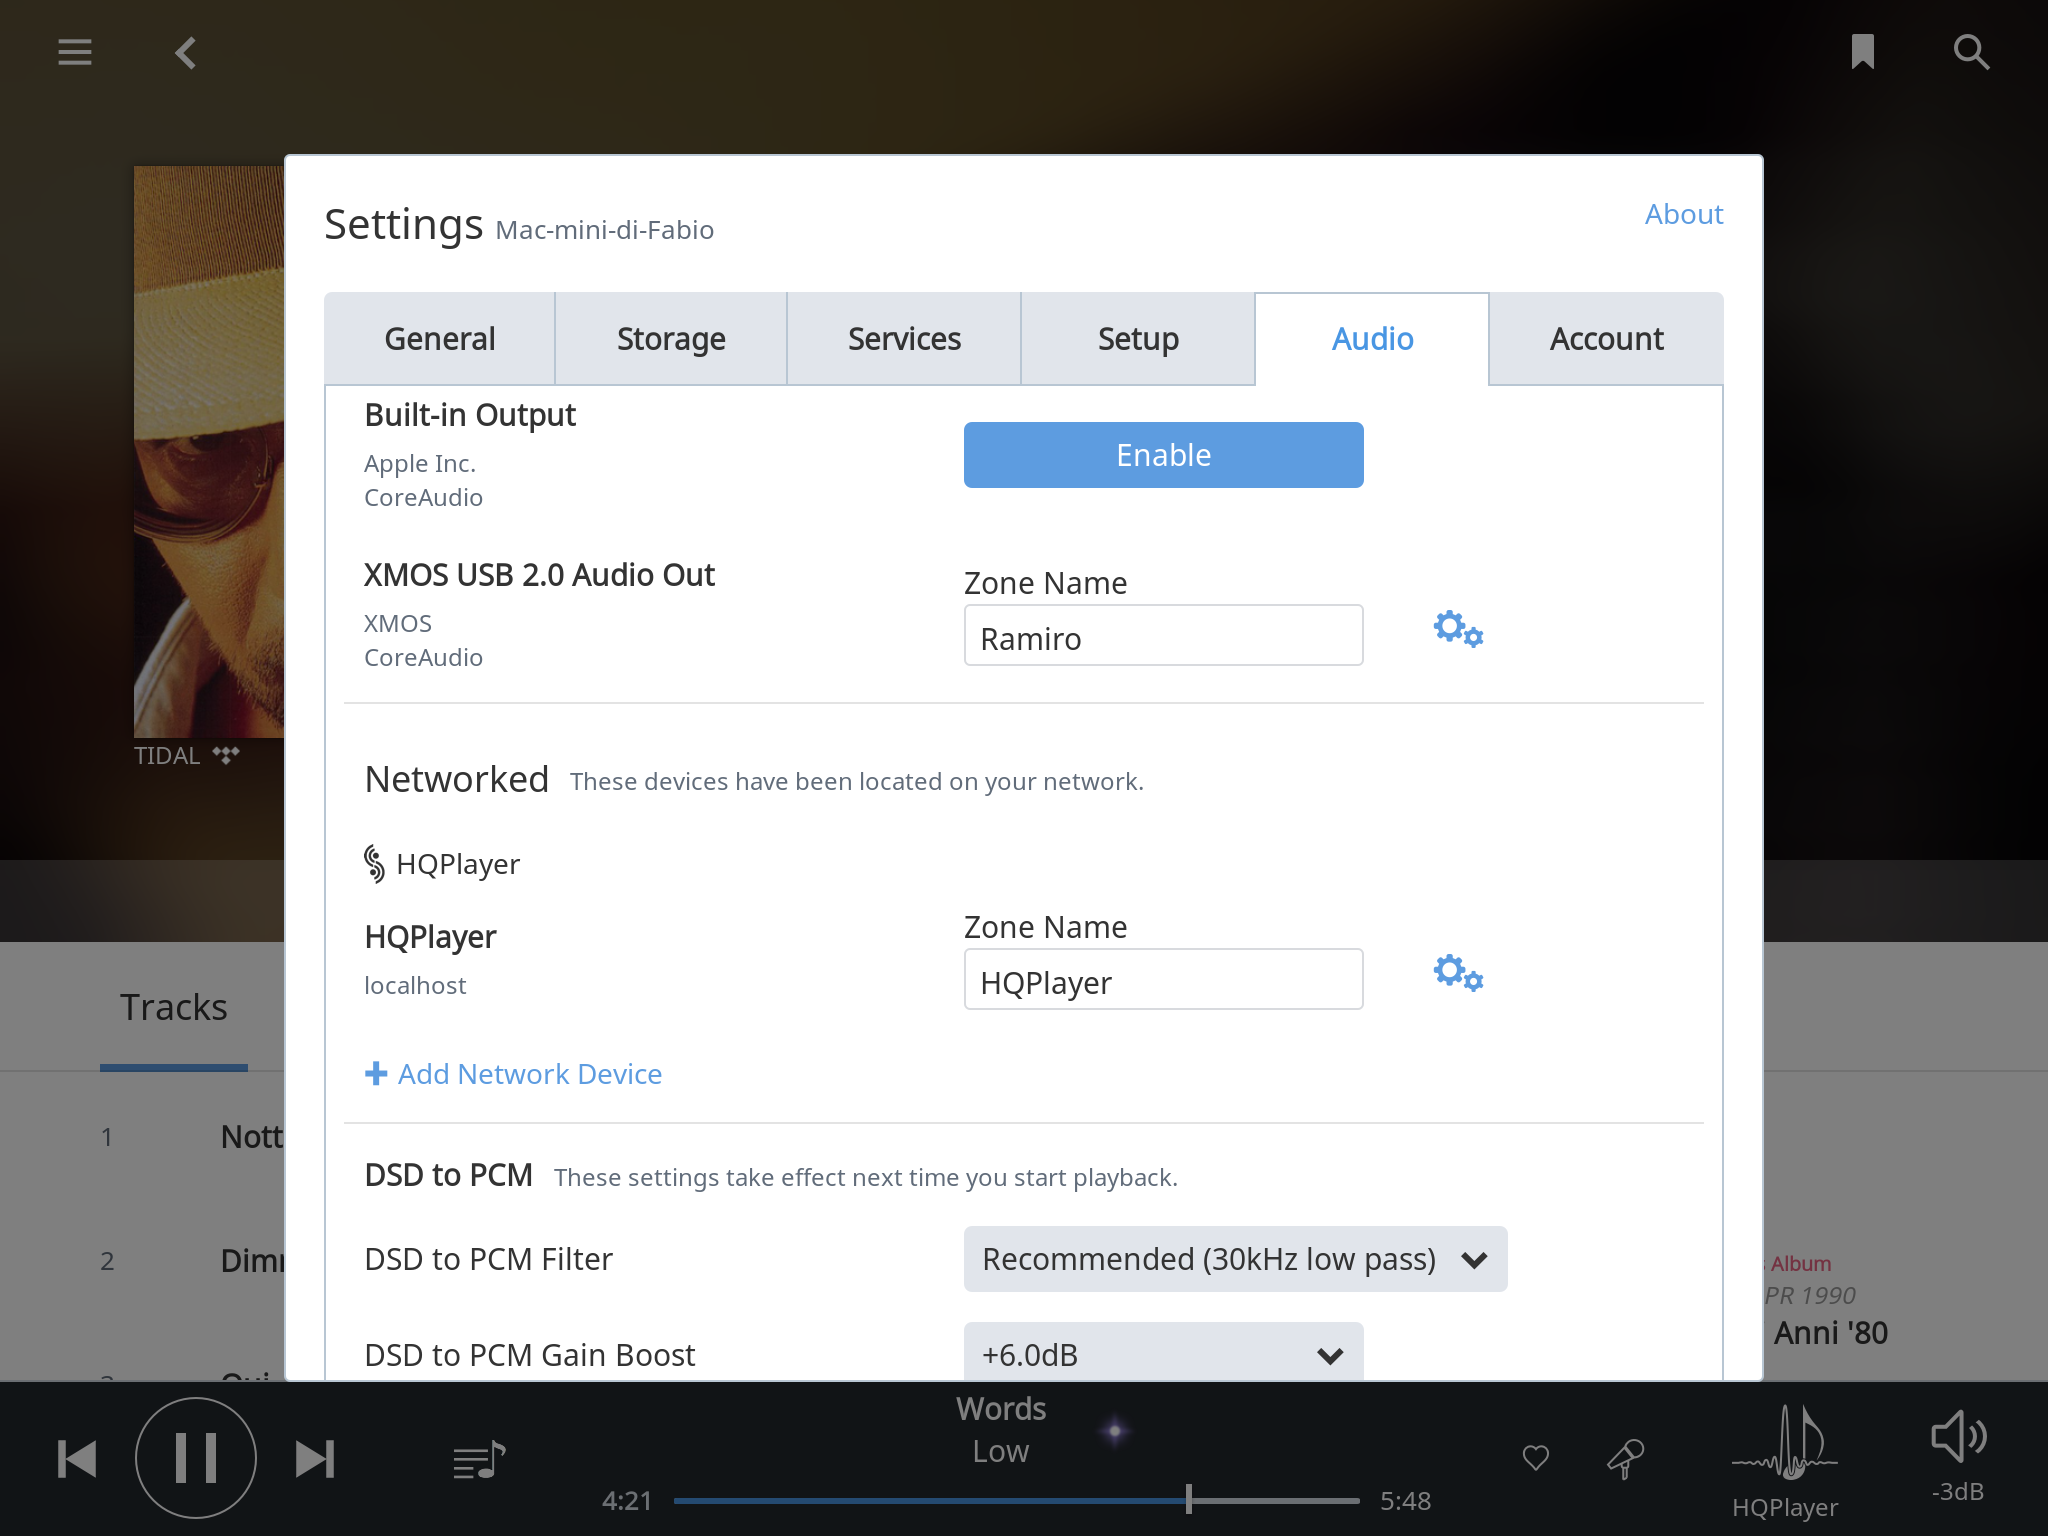Open search with magnifier icon

(x=1971, y=52)
